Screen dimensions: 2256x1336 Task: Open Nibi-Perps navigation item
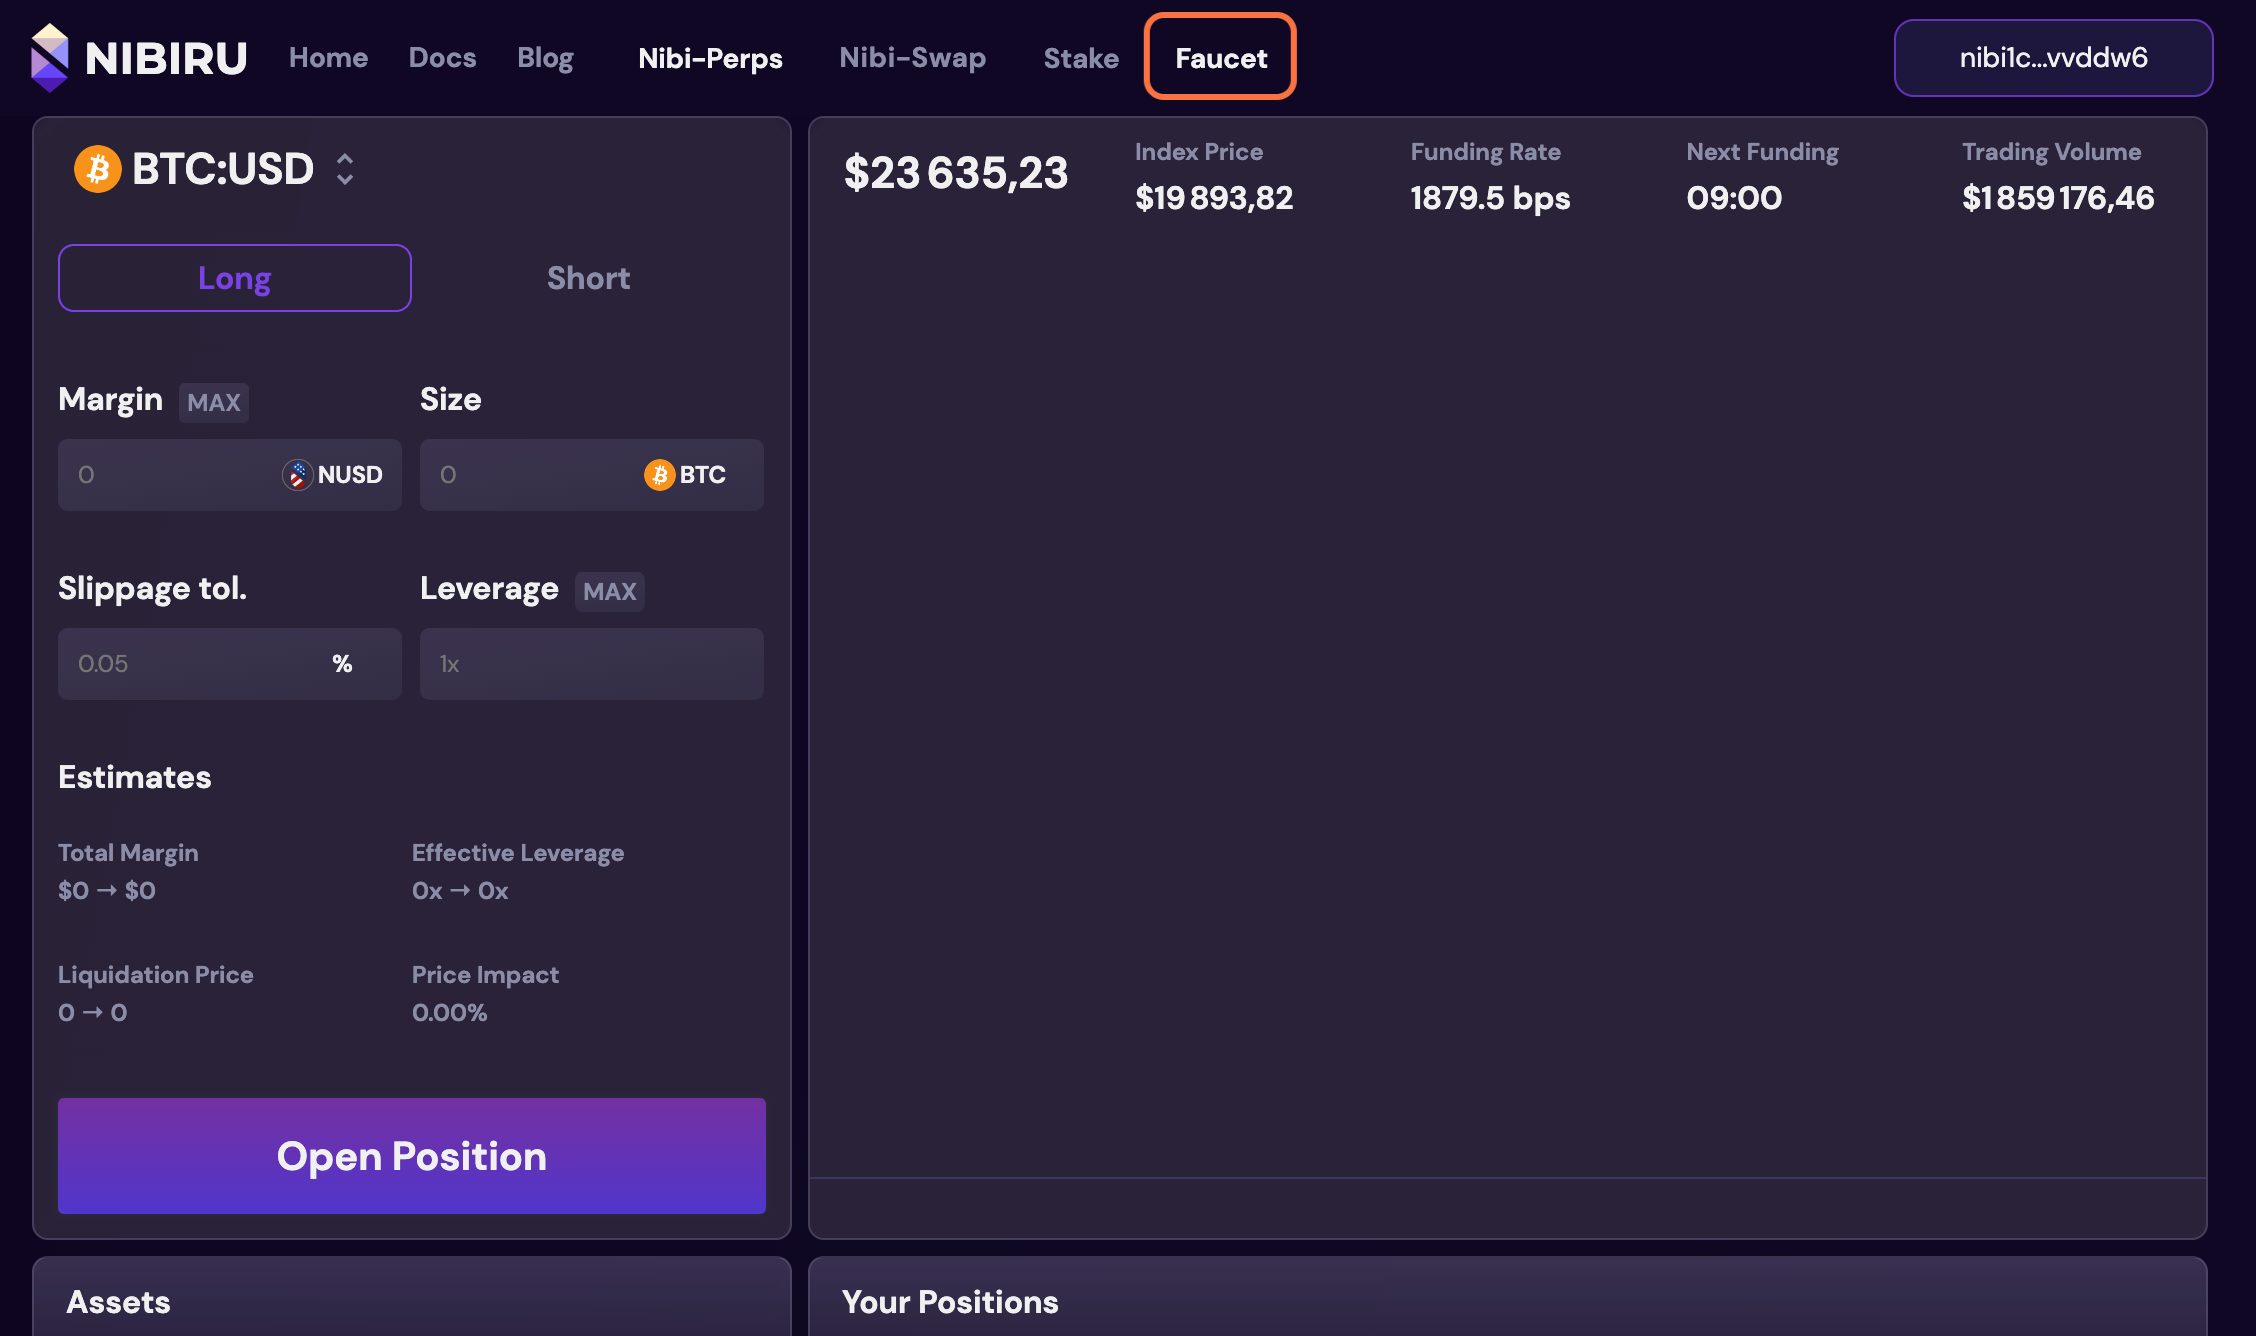click(x=710, y=58)
